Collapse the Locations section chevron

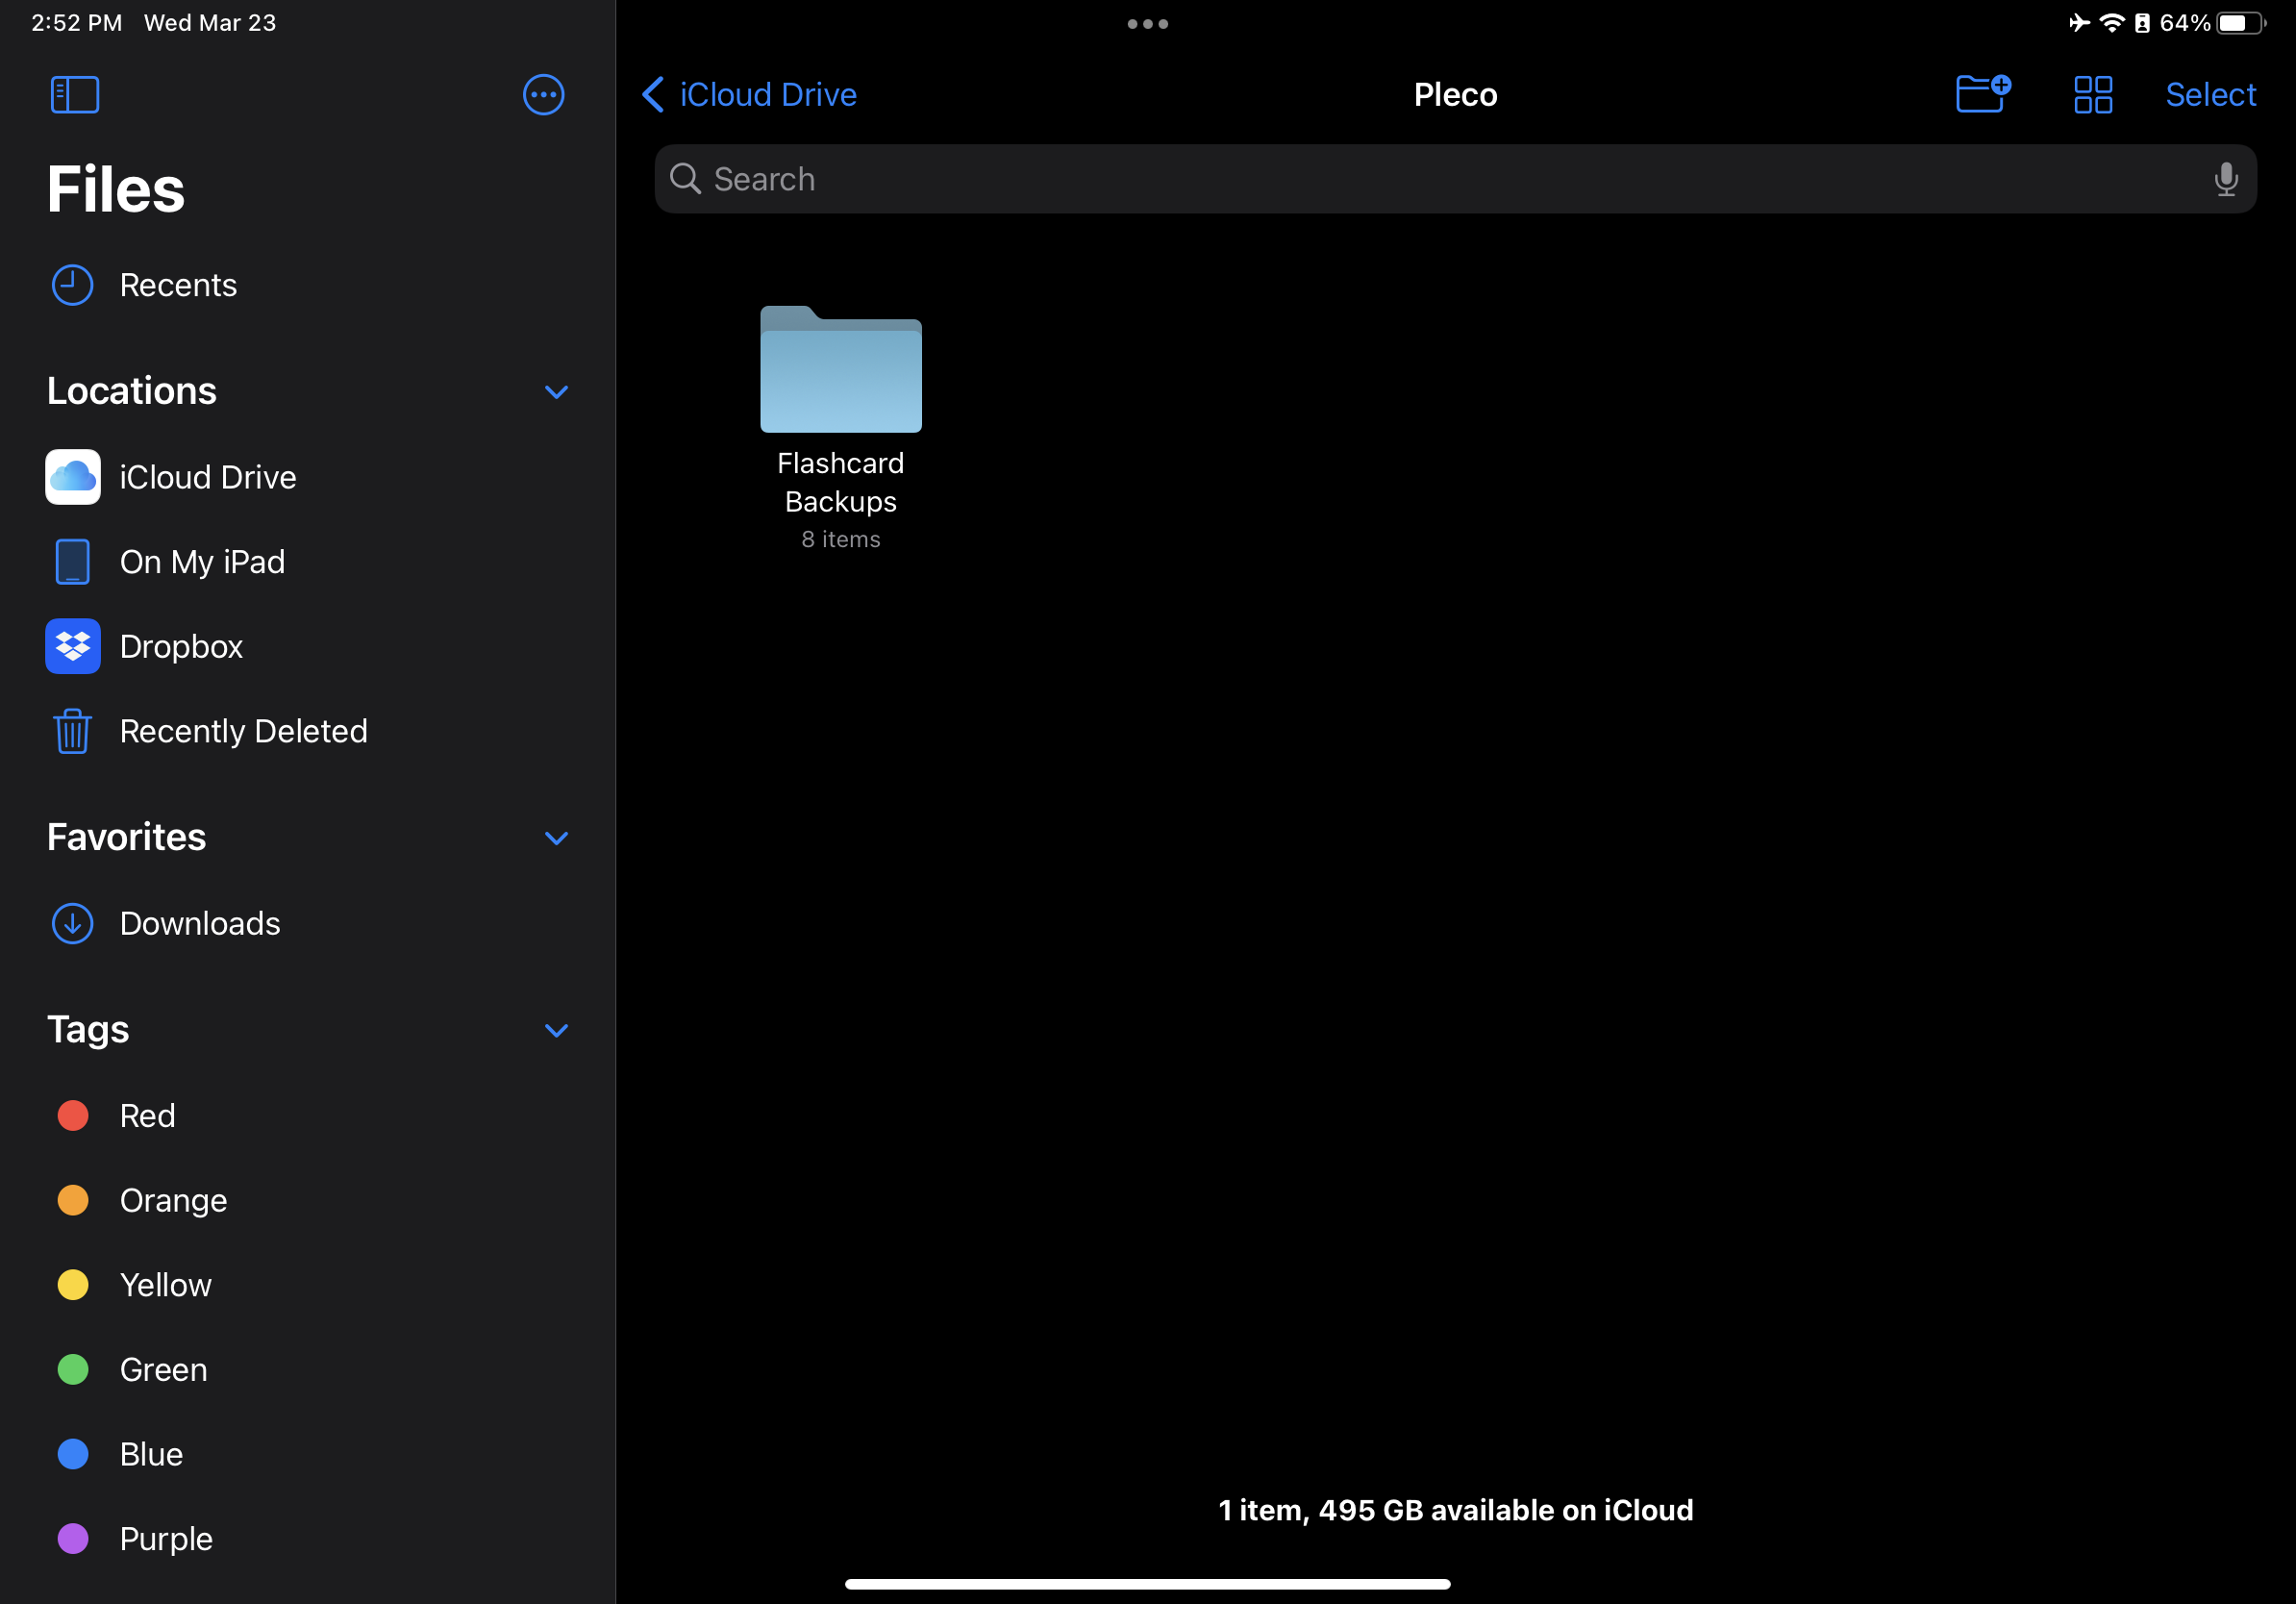[x=556, y=392]
